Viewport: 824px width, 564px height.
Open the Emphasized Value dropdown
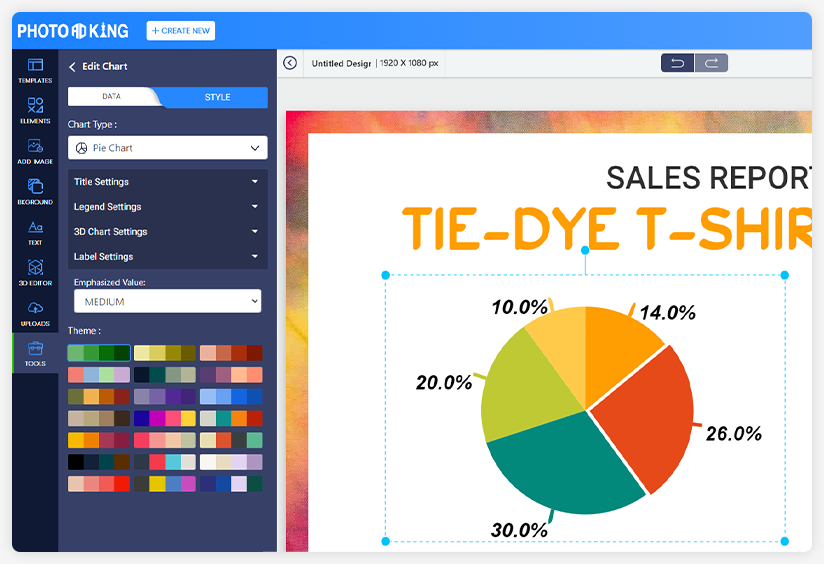pyautogui.click(x=167, y=301)
